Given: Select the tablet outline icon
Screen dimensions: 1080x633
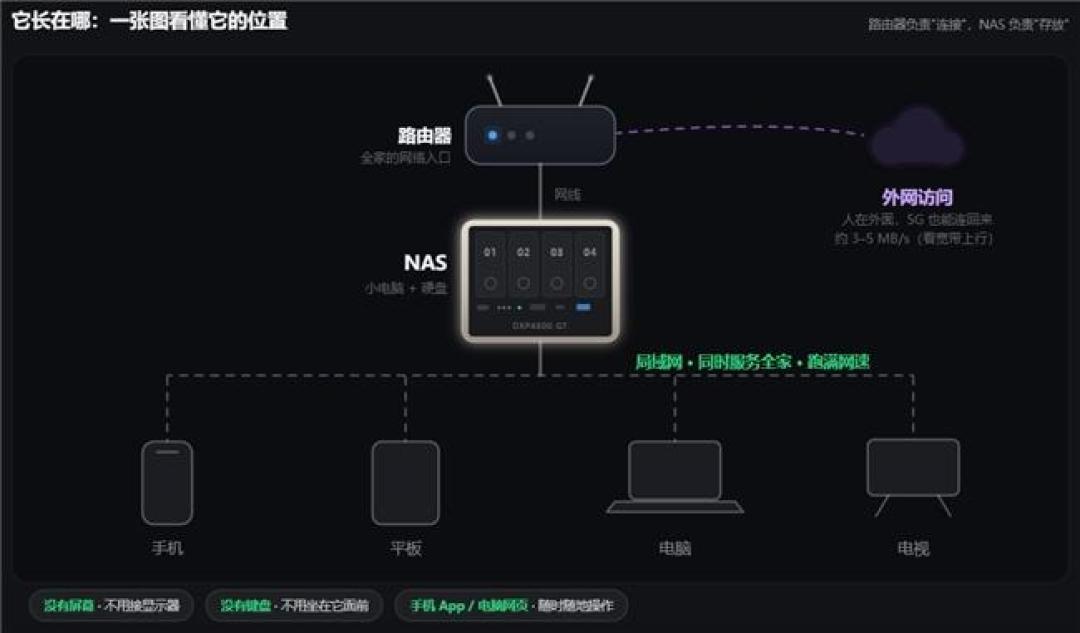Looking at the screenshot, I should [x=406, y=483].
